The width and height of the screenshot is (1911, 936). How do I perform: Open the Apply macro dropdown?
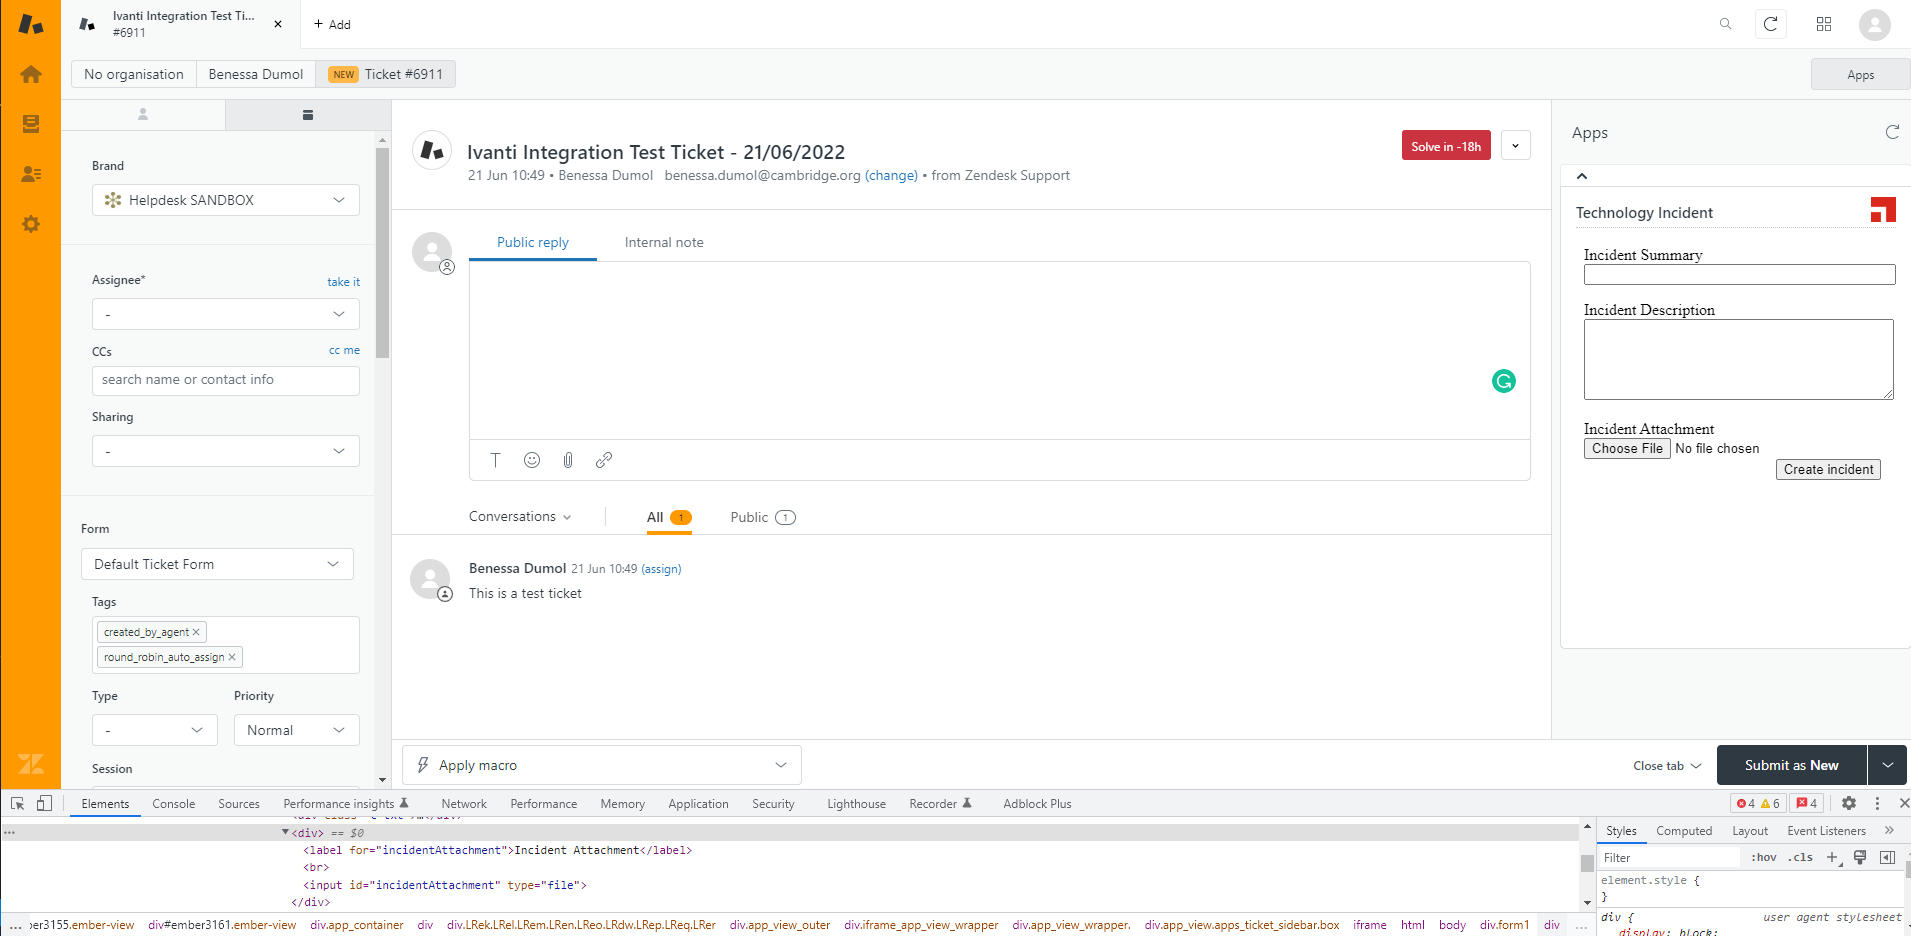pos(602,765)
